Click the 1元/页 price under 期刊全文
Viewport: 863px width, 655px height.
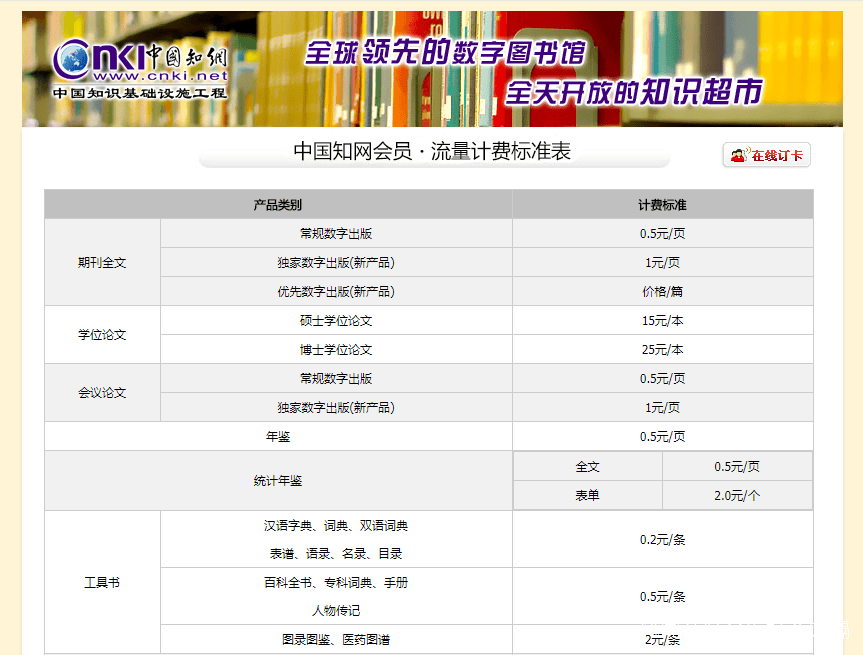[x=663, y=263]
